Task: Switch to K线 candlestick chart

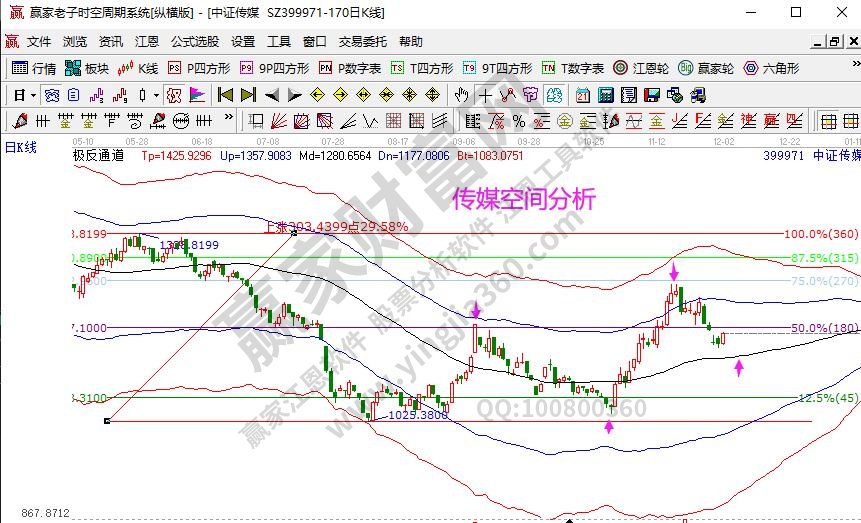Action: tap(138, 69)
